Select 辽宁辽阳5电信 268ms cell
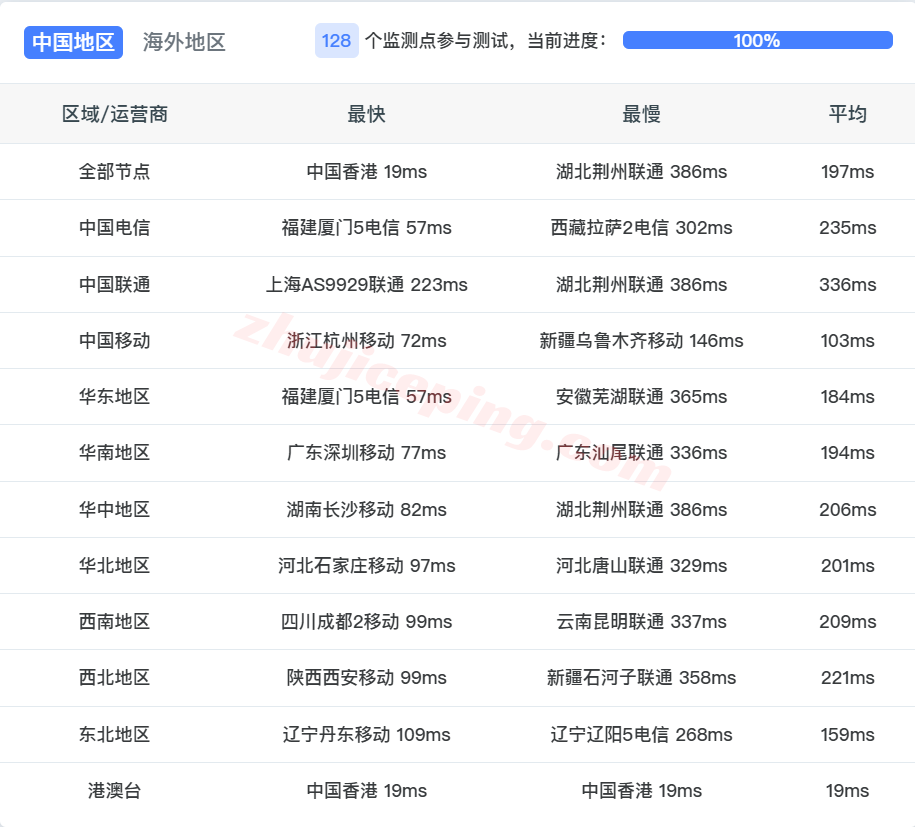Image resolution: width=915 pixels, height=827 pixels. pos(641,735)
